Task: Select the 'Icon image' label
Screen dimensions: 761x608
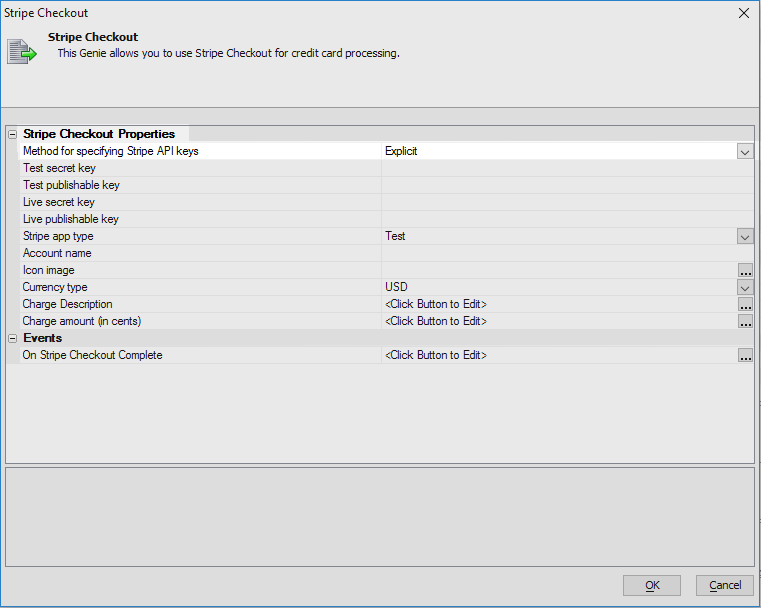Action: tap(49, 270)
